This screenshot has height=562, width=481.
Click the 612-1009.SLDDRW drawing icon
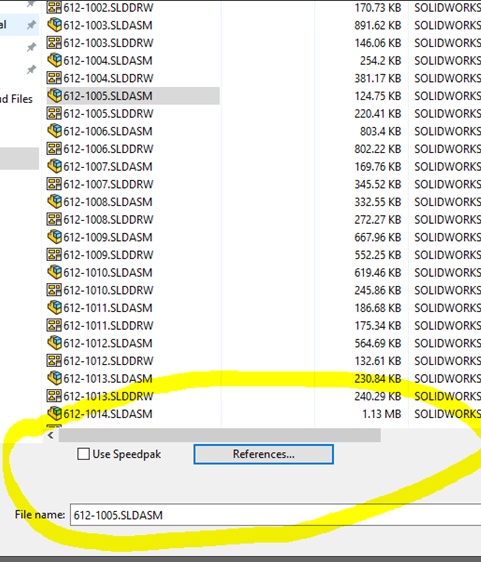click(x=54, y=254)
